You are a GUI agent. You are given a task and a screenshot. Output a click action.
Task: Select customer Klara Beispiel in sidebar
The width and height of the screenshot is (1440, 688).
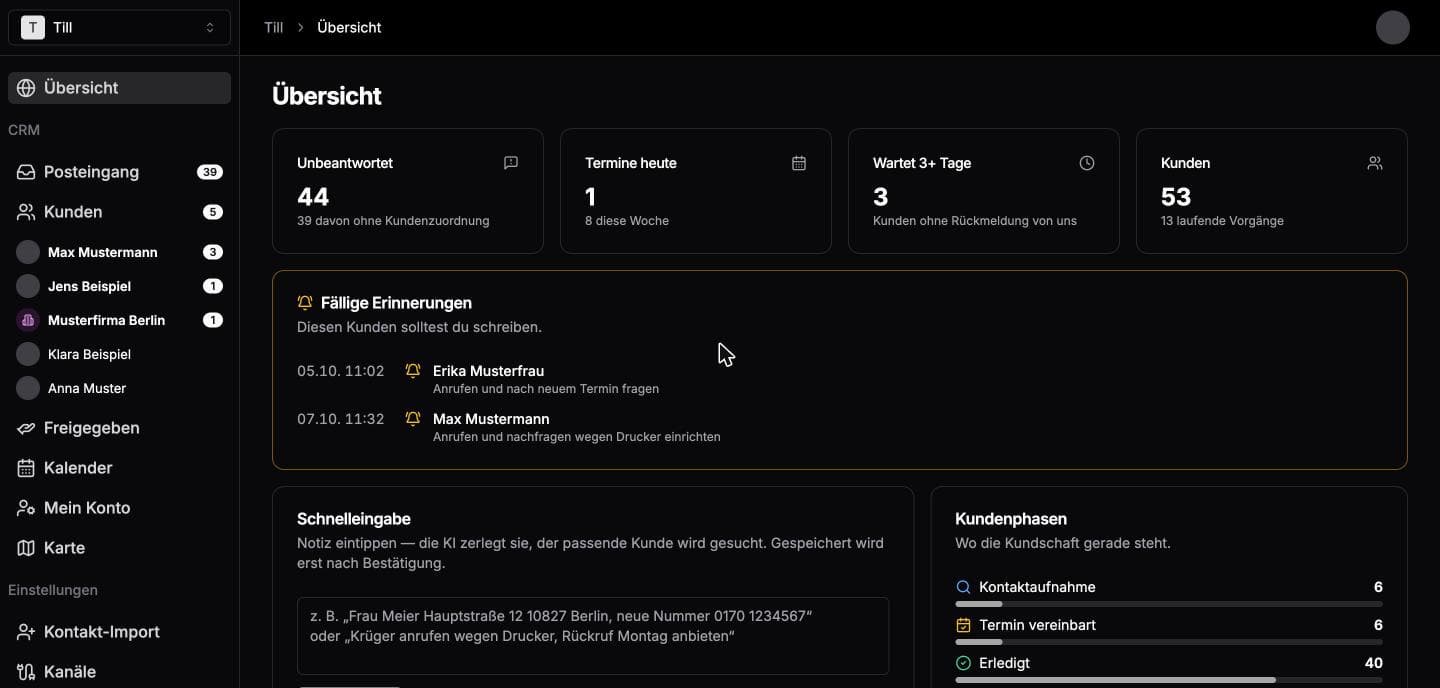tap(119, 354)
